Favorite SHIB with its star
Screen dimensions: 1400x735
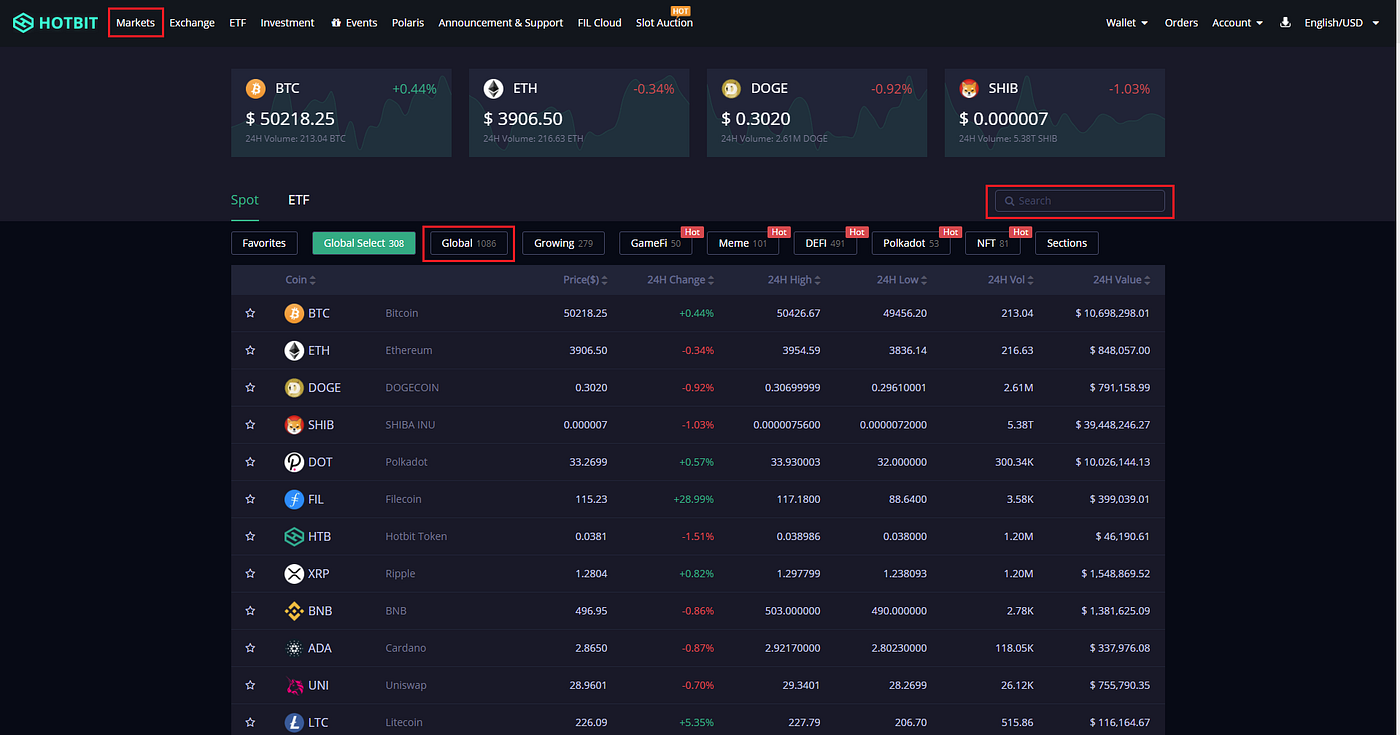[x=250, y=425]
